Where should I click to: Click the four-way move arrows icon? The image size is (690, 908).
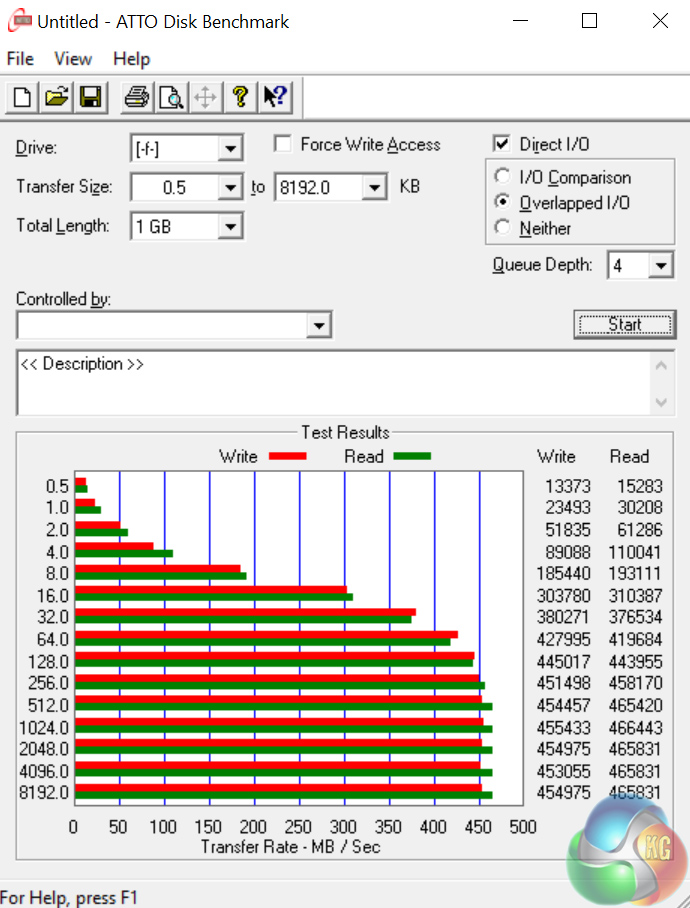[x=205, y=97]
